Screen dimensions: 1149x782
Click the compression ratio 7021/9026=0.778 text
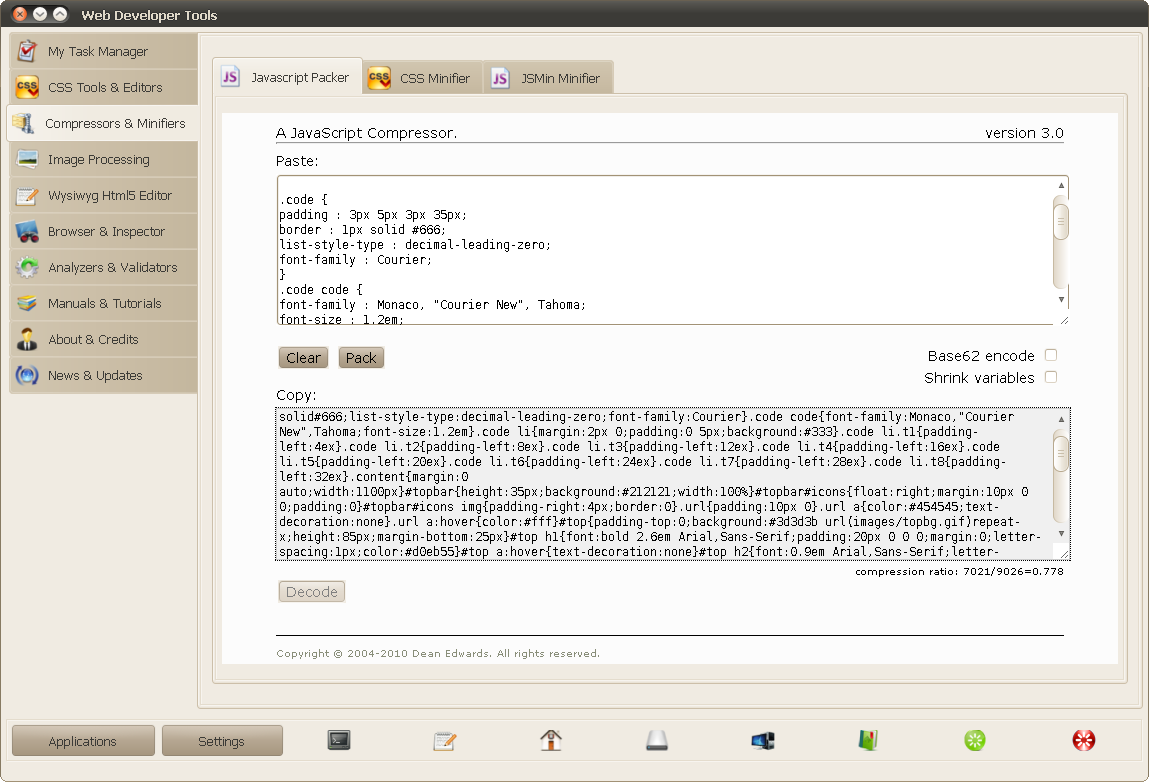[959, 572]
